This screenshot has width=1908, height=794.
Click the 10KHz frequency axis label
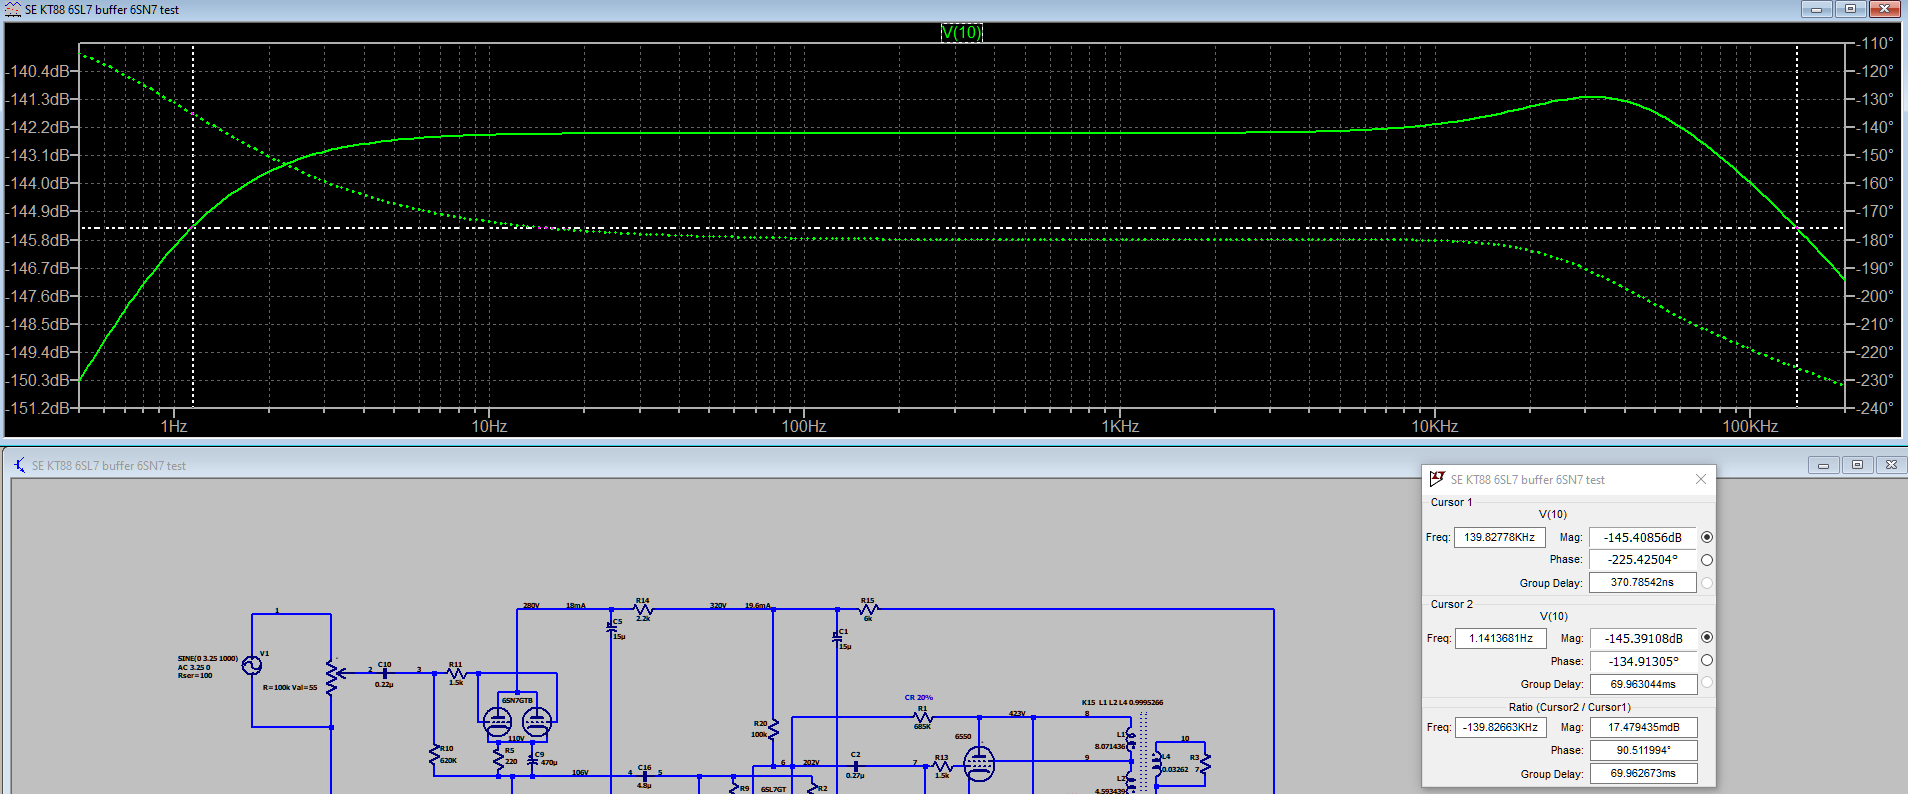pyautogui.click(x=1434, y=426)
